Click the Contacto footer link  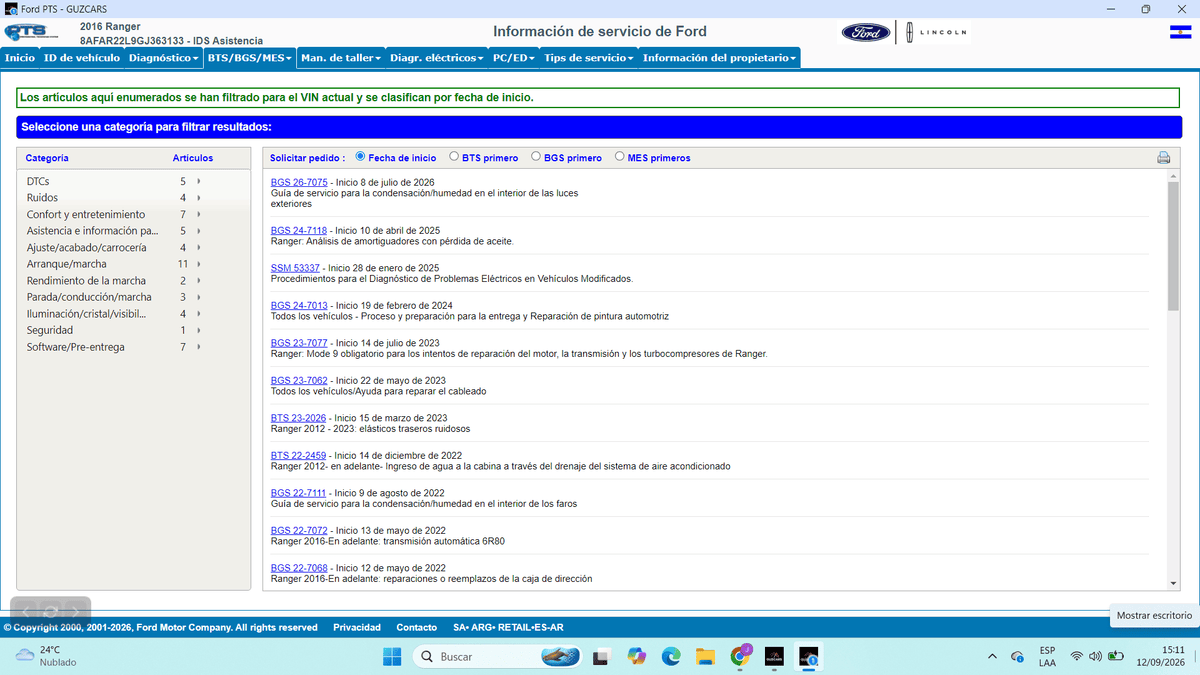(x=417, y=627)
